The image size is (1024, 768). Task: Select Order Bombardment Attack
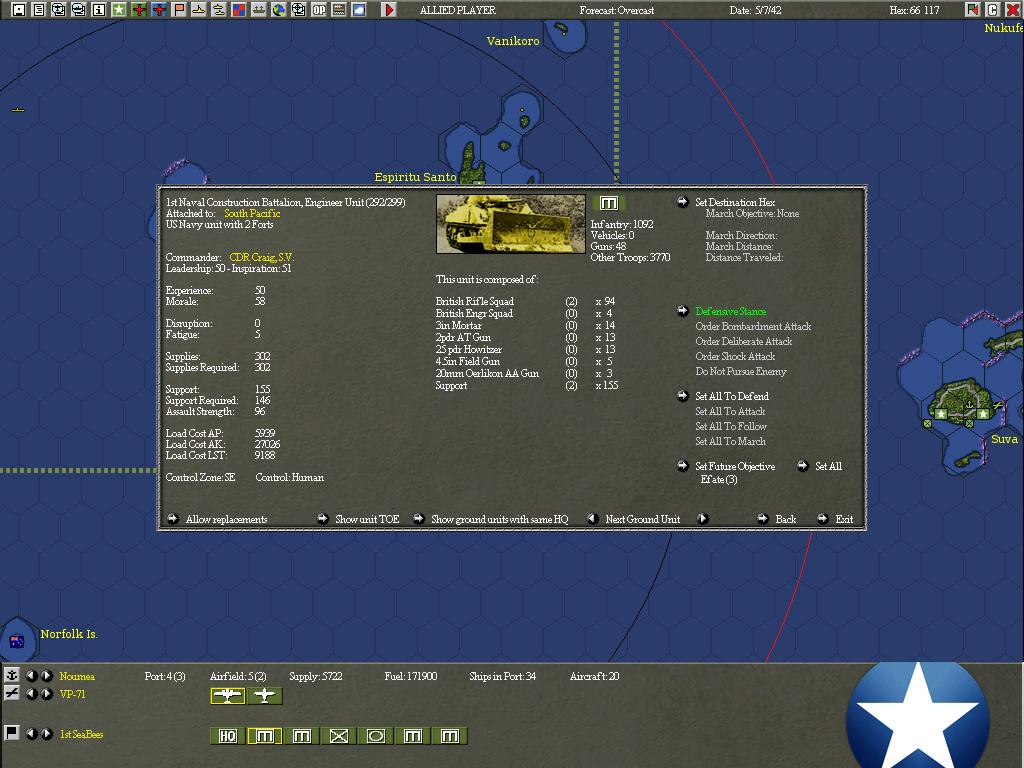tap(753, 327)
